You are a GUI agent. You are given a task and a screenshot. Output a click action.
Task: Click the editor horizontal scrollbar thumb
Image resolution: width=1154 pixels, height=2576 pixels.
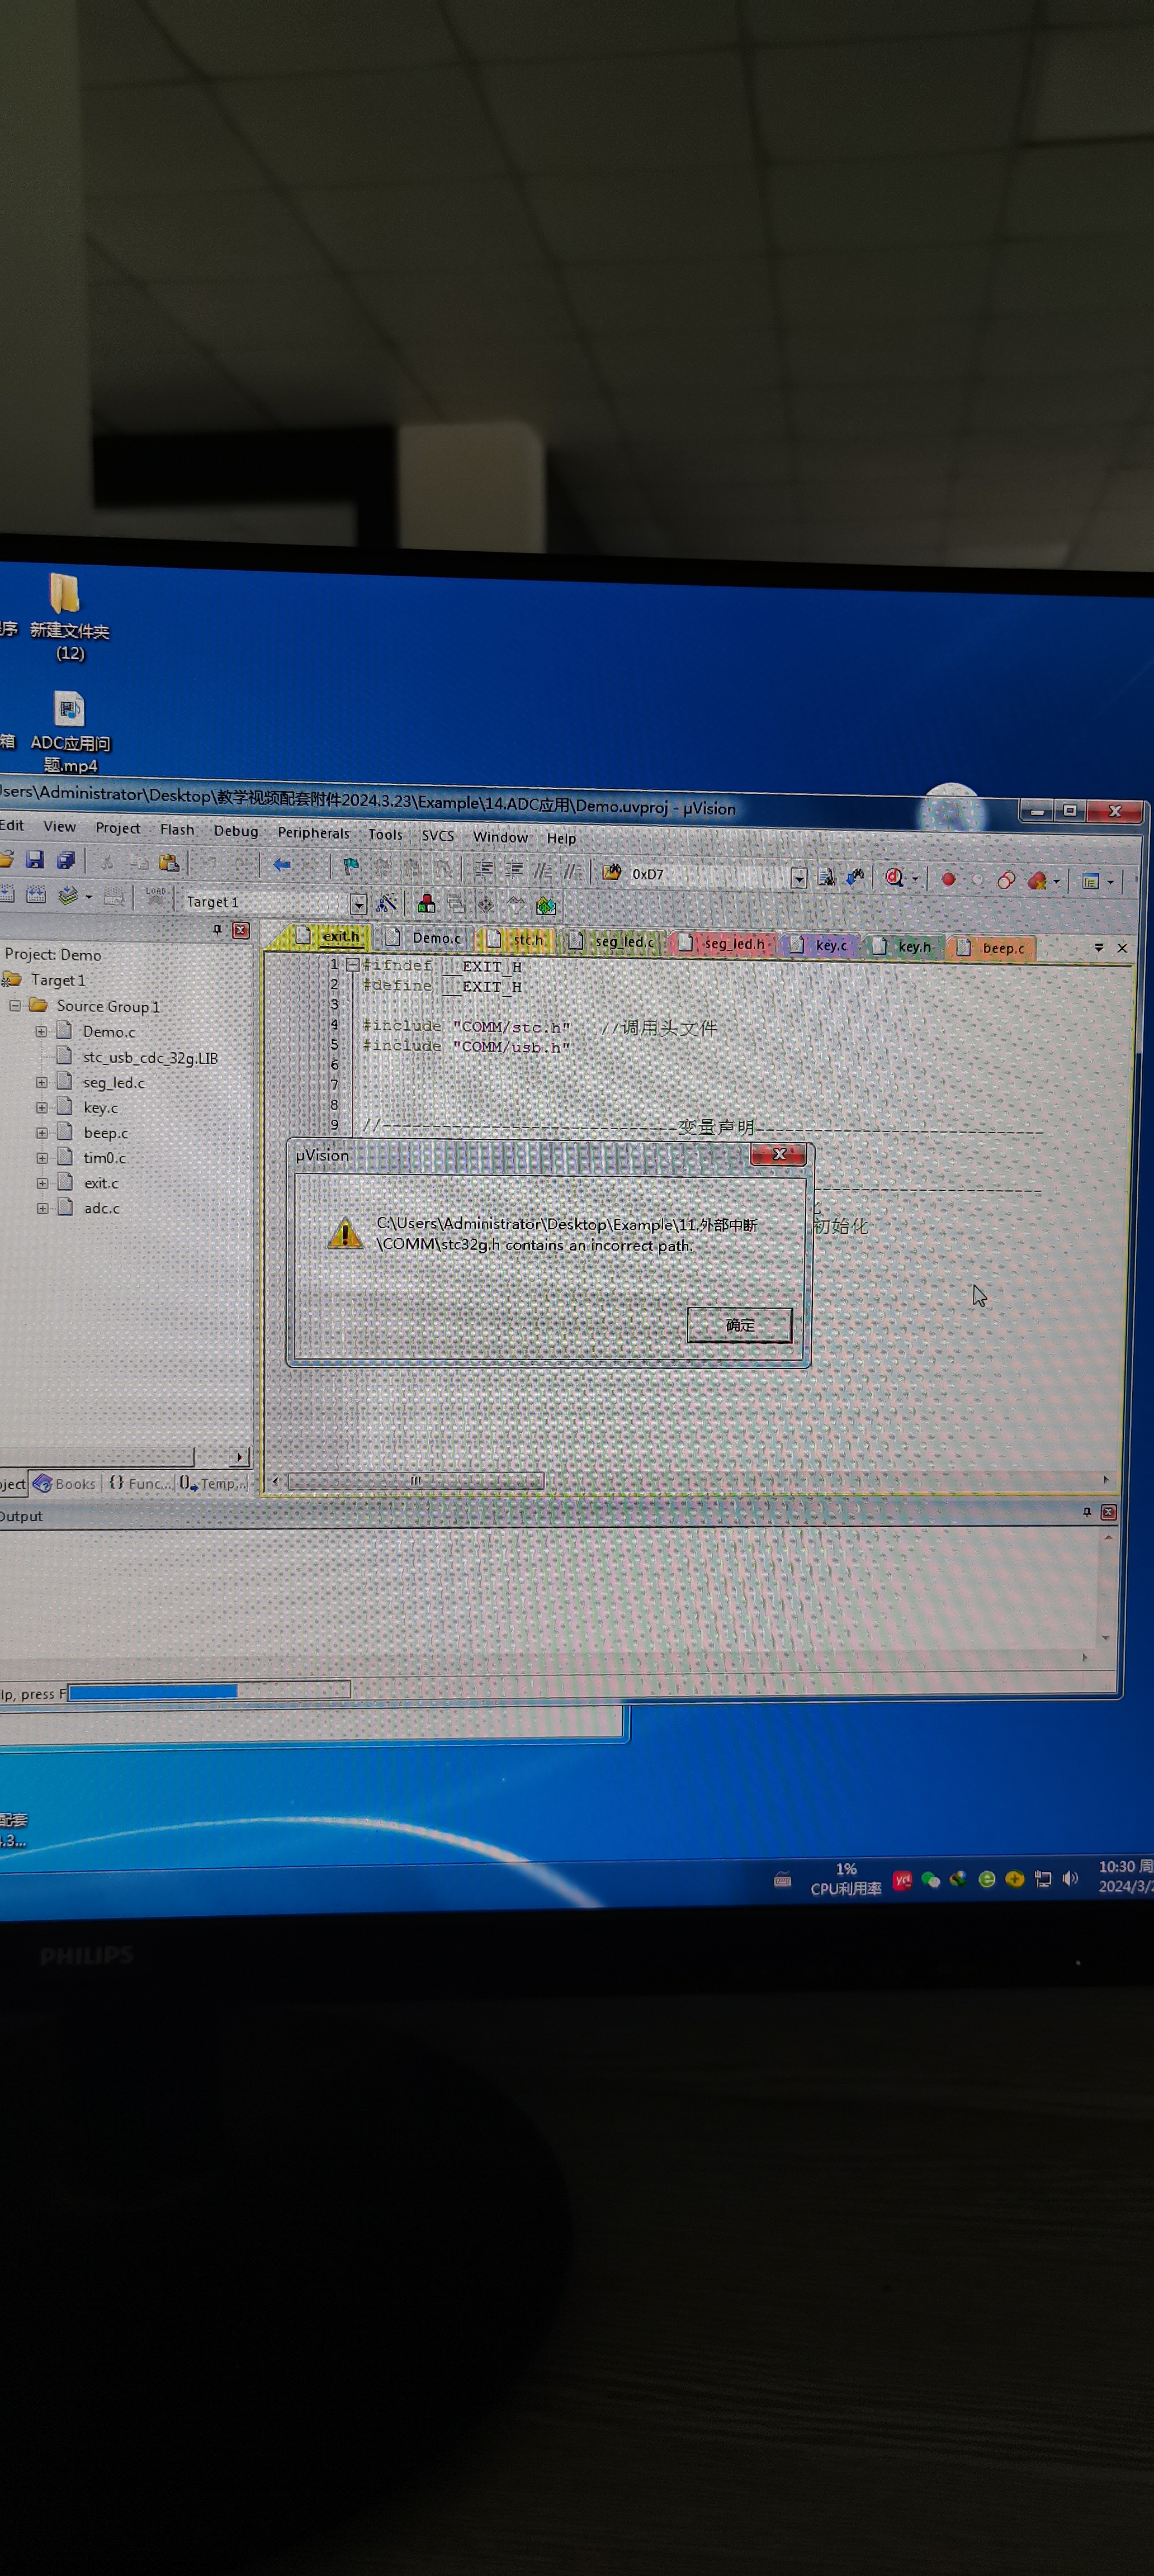(415, 1481)
